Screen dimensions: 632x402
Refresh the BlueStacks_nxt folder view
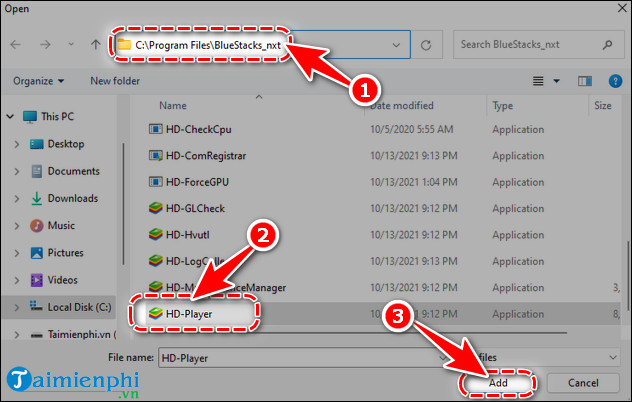426,45
